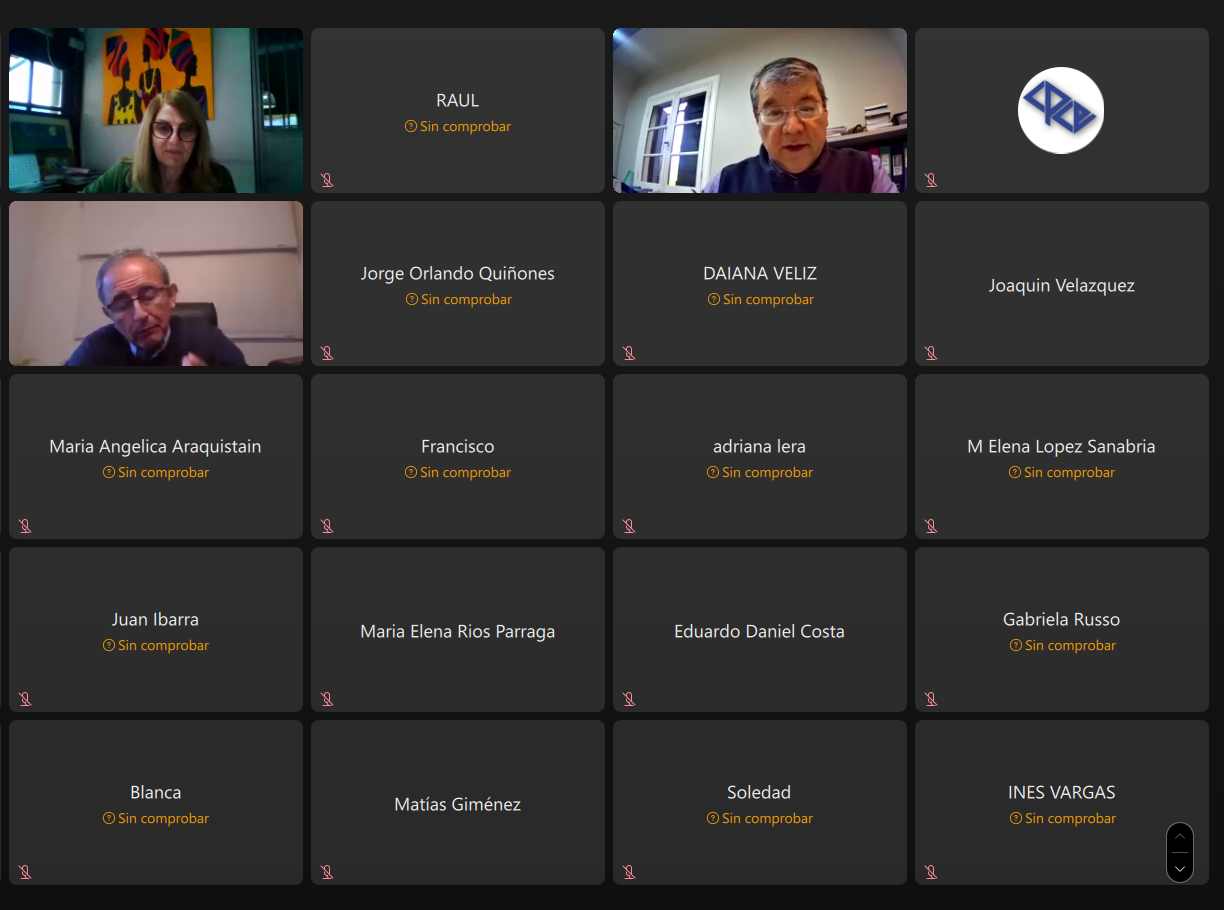Click M Elena Lopez Sanabria's muted mic icon

(931, 526)
